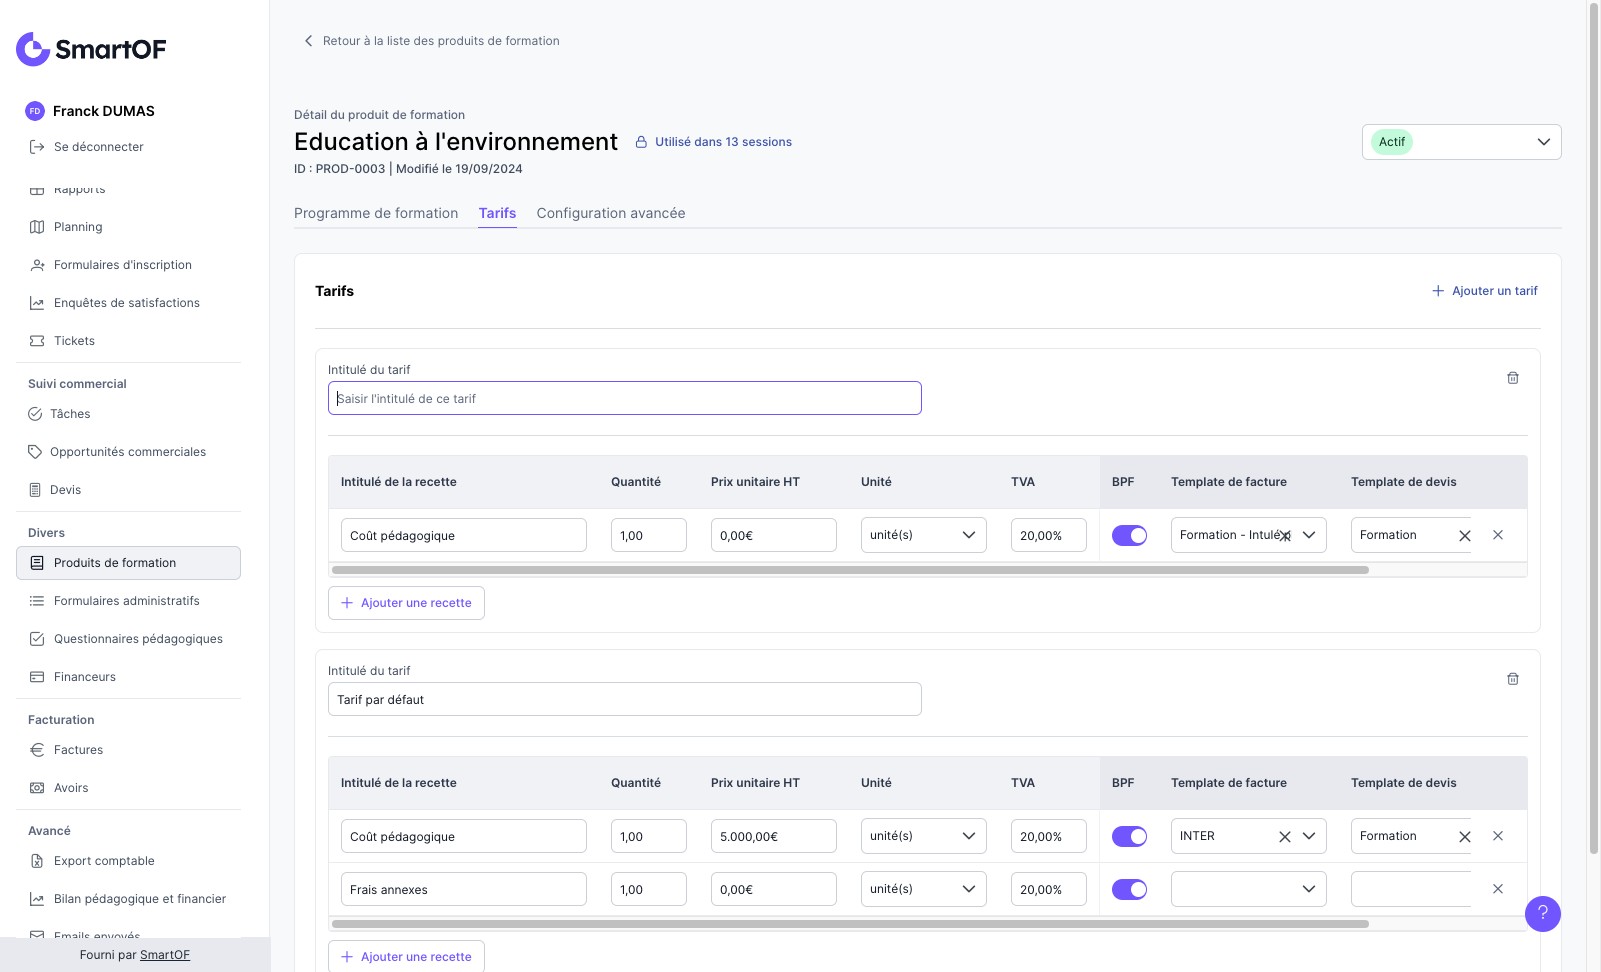Open the Configuration avancée tab
The image size is (1601, 972).
[x=610, y=213]
